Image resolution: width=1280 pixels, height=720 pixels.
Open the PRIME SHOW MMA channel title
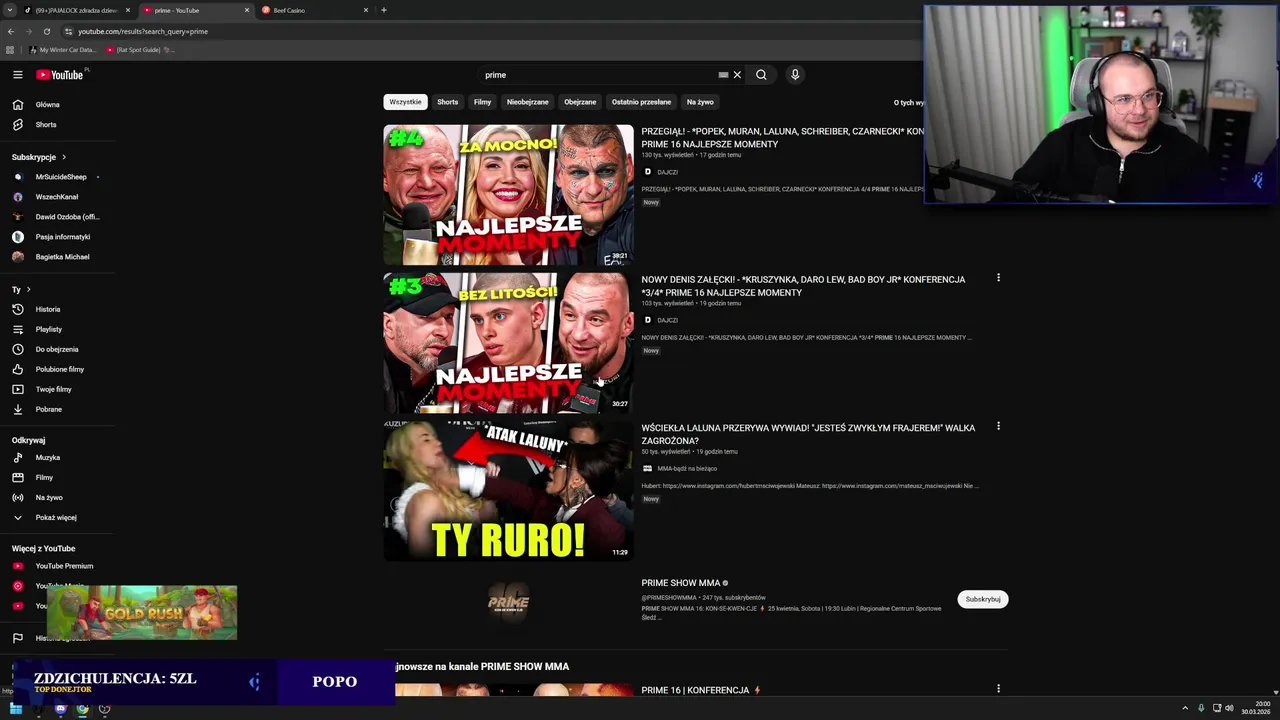[x=681, y=583]
